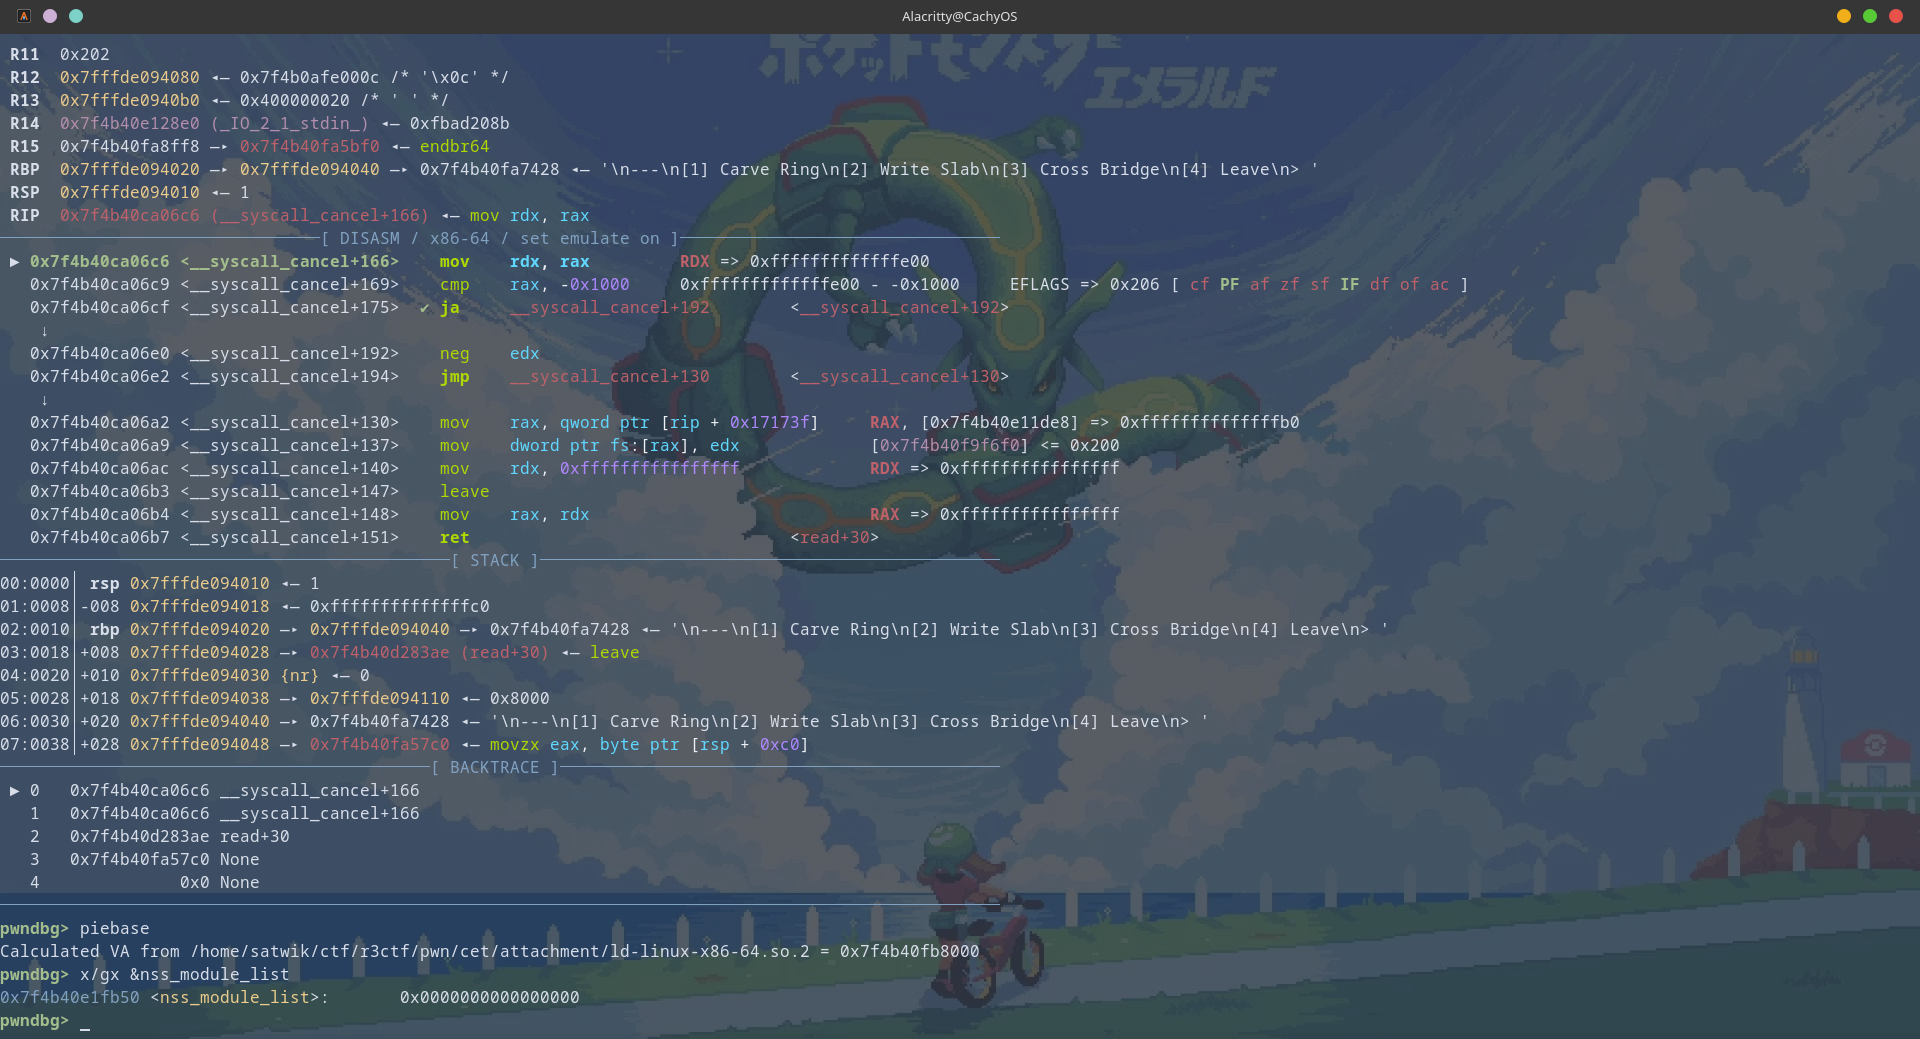Select piebase result "0x7f4b40fb8000"

[910, 951]
